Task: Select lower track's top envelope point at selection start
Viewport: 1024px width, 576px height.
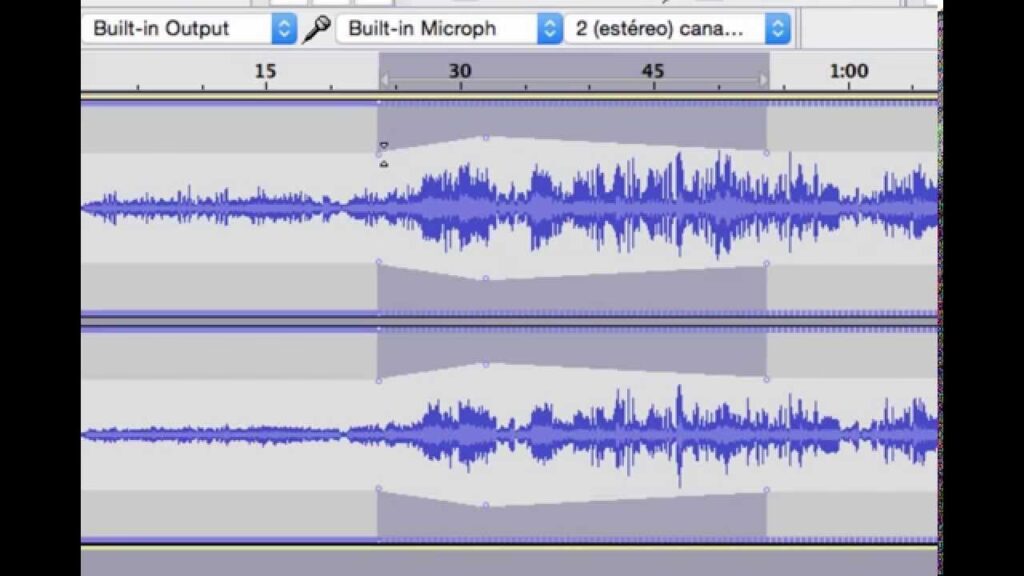Action: [x=379, y=381]
